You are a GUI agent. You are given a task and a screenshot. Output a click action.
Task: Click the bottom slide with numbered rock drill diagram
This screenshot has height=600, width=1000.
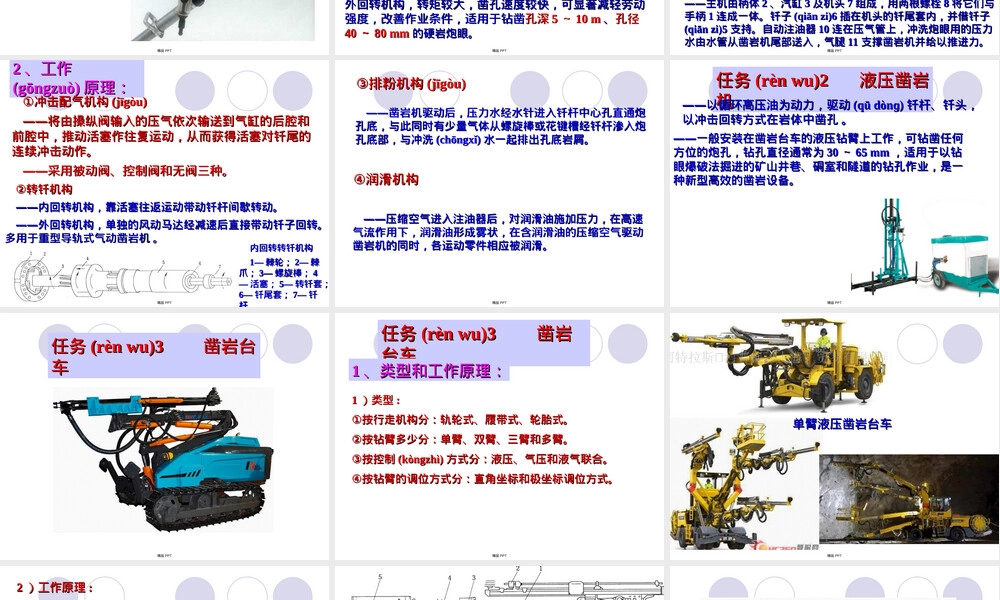[x=499, y=583]
